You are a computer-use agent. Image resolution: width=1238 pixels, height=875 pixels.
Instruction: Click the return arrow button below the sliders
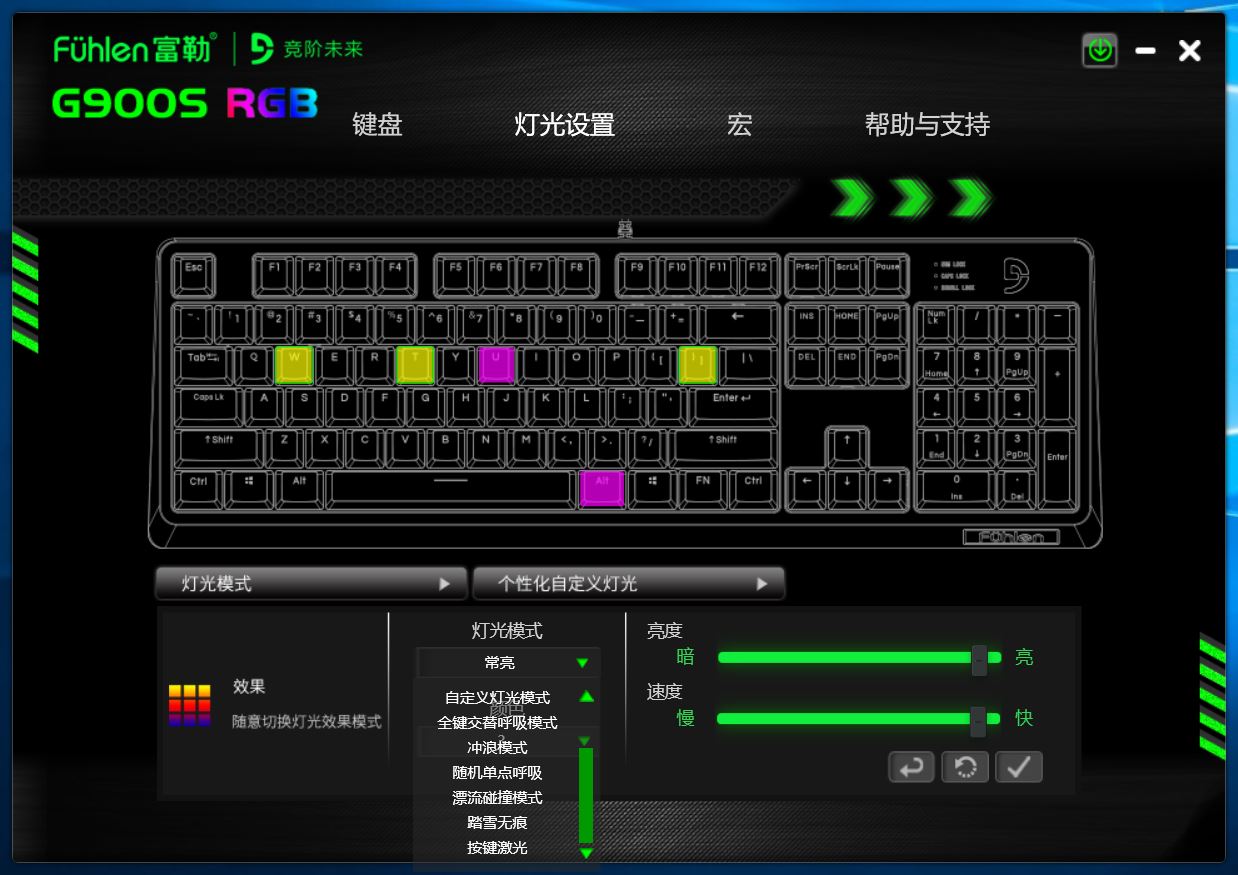tap(911, 767)
